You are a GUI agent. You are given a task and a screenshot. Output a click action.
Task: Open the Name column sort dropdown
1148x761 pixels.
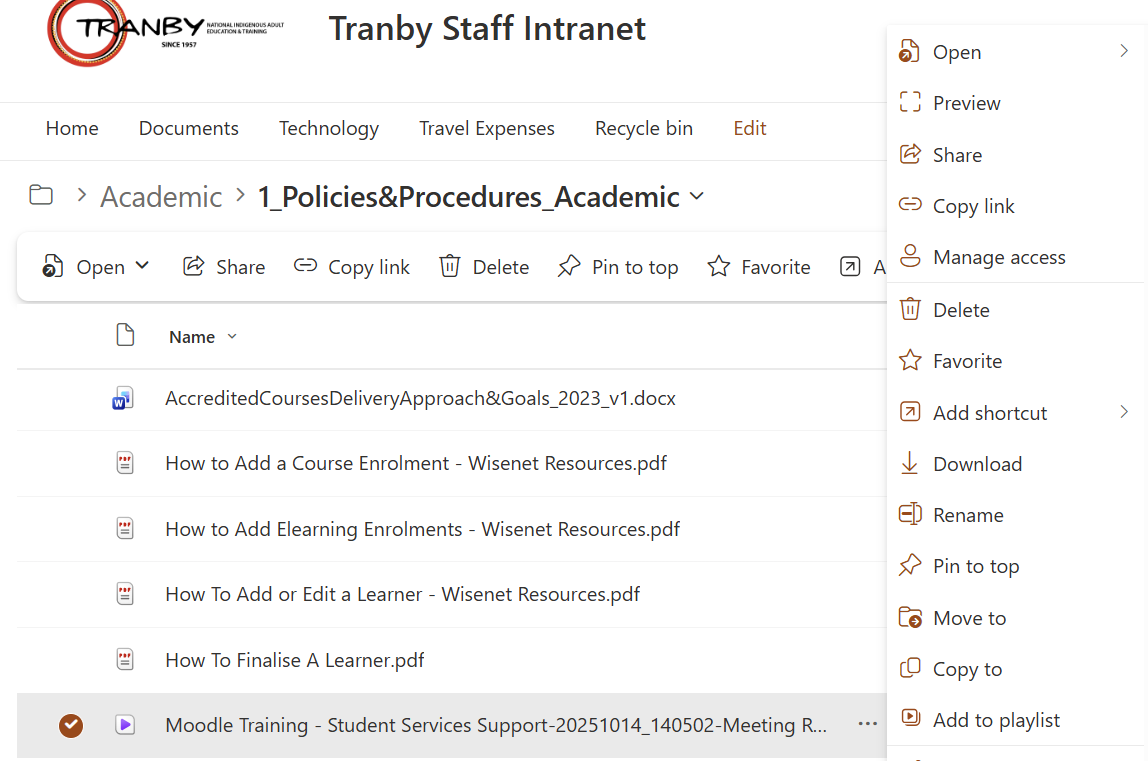[x=232, y=336]
